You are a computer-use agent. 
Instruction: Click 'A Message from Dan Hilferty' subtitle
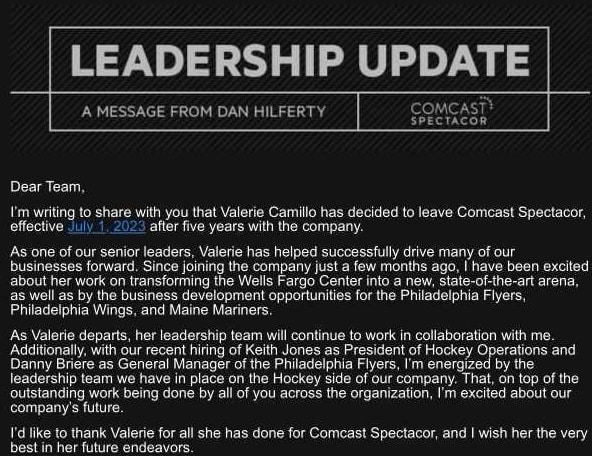click(x=204, y=112)
